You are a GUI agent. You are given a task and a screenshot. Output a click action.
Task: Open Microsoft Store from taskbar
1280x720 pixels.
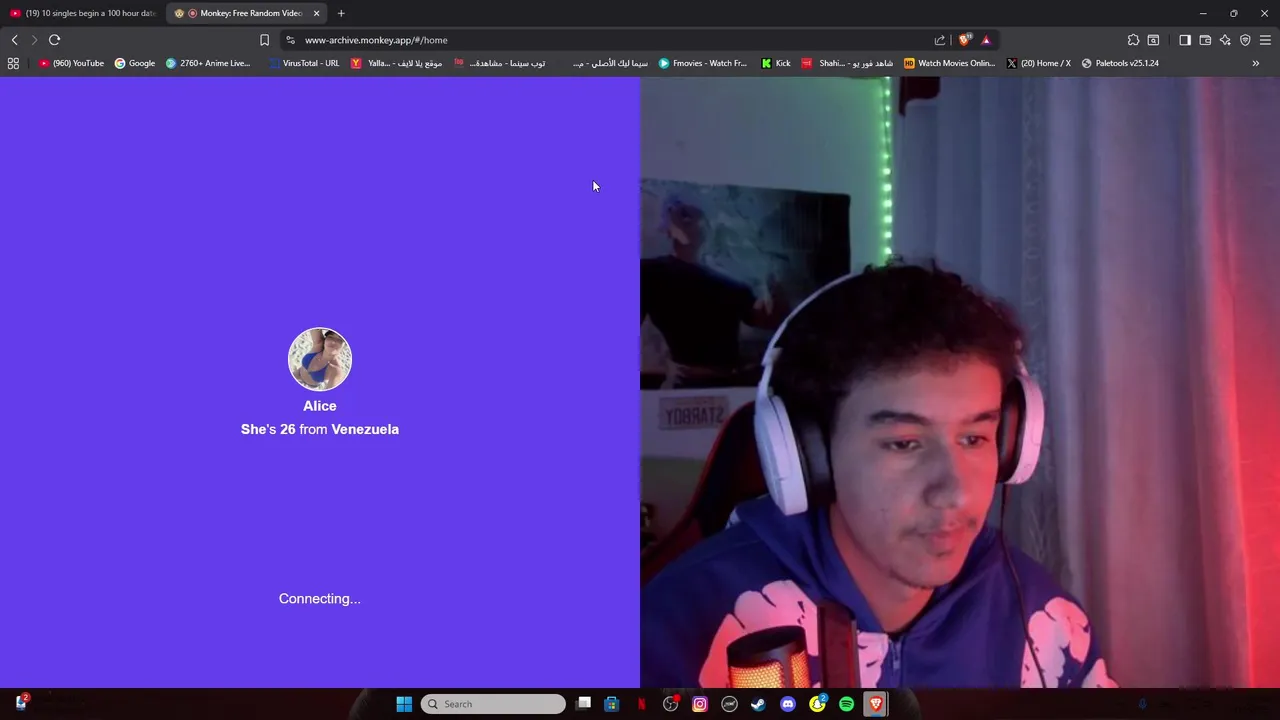click(x=612, y=704)
